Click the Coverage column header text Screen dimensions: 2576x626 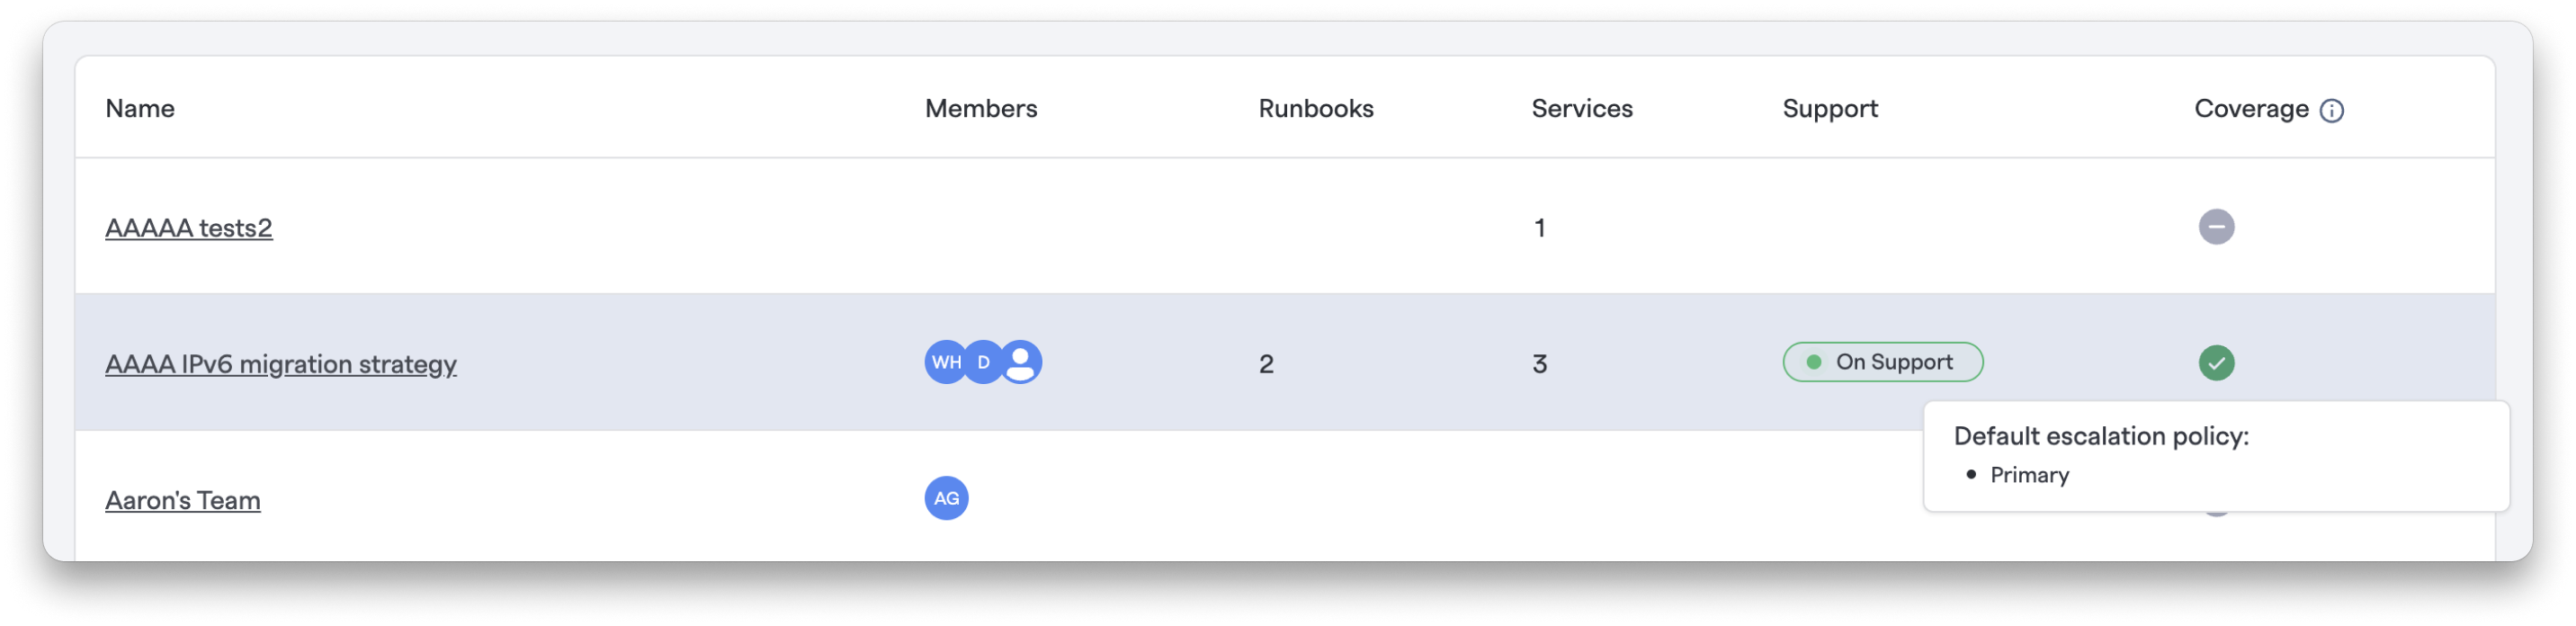[x=2251, y=108]
